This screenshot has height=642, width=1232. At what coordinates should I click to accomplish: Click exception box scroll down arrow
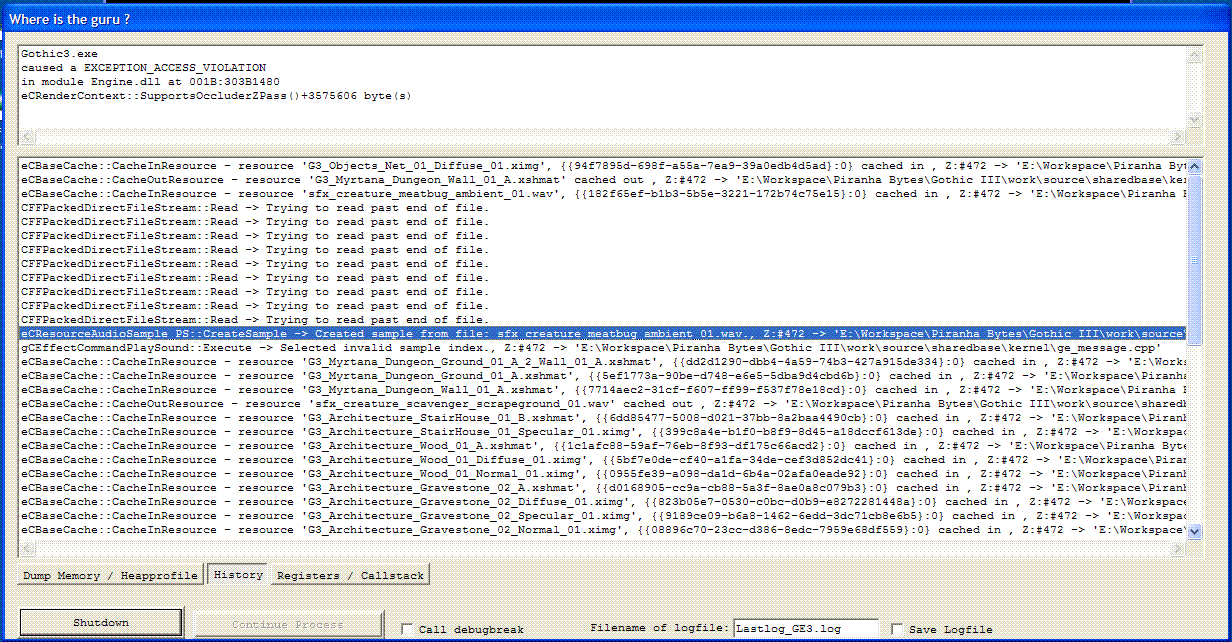point(1194,120)
